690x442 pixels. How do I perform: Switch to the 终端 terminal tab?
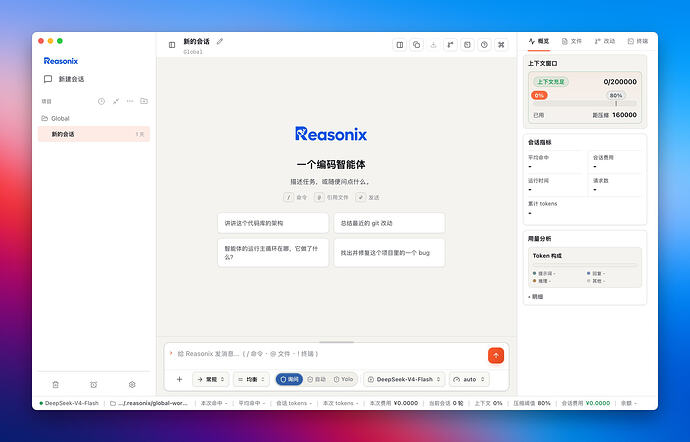pos(638,41)
